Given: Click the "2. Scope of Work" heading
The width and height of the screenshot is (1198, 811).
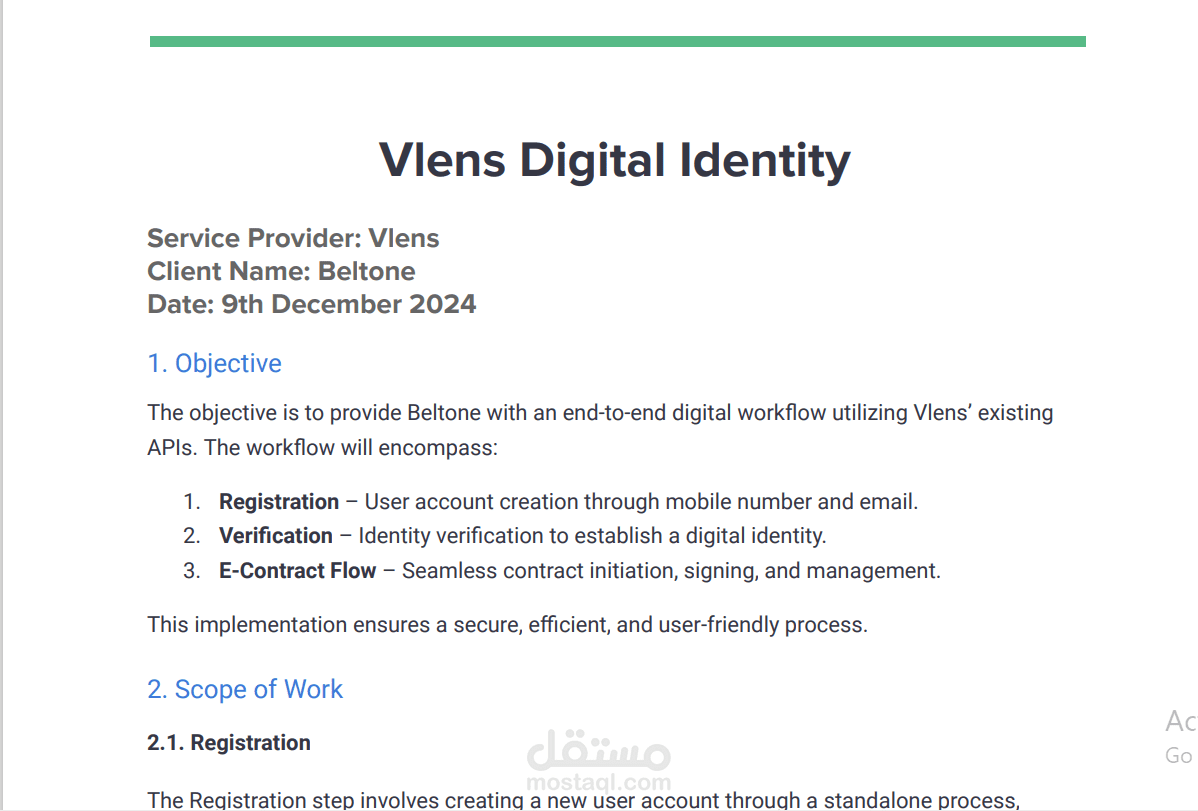Looking at the screenshot, I should tap(245, 689).
